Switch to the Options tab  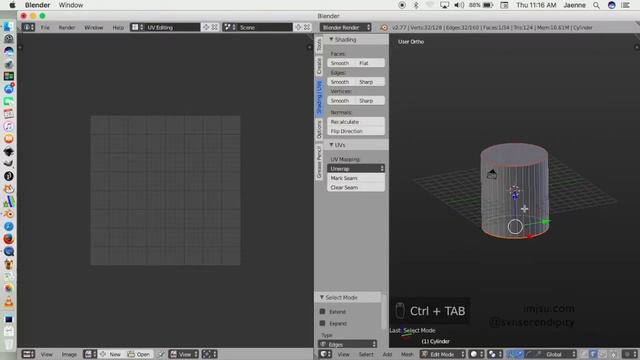point(319,129)
